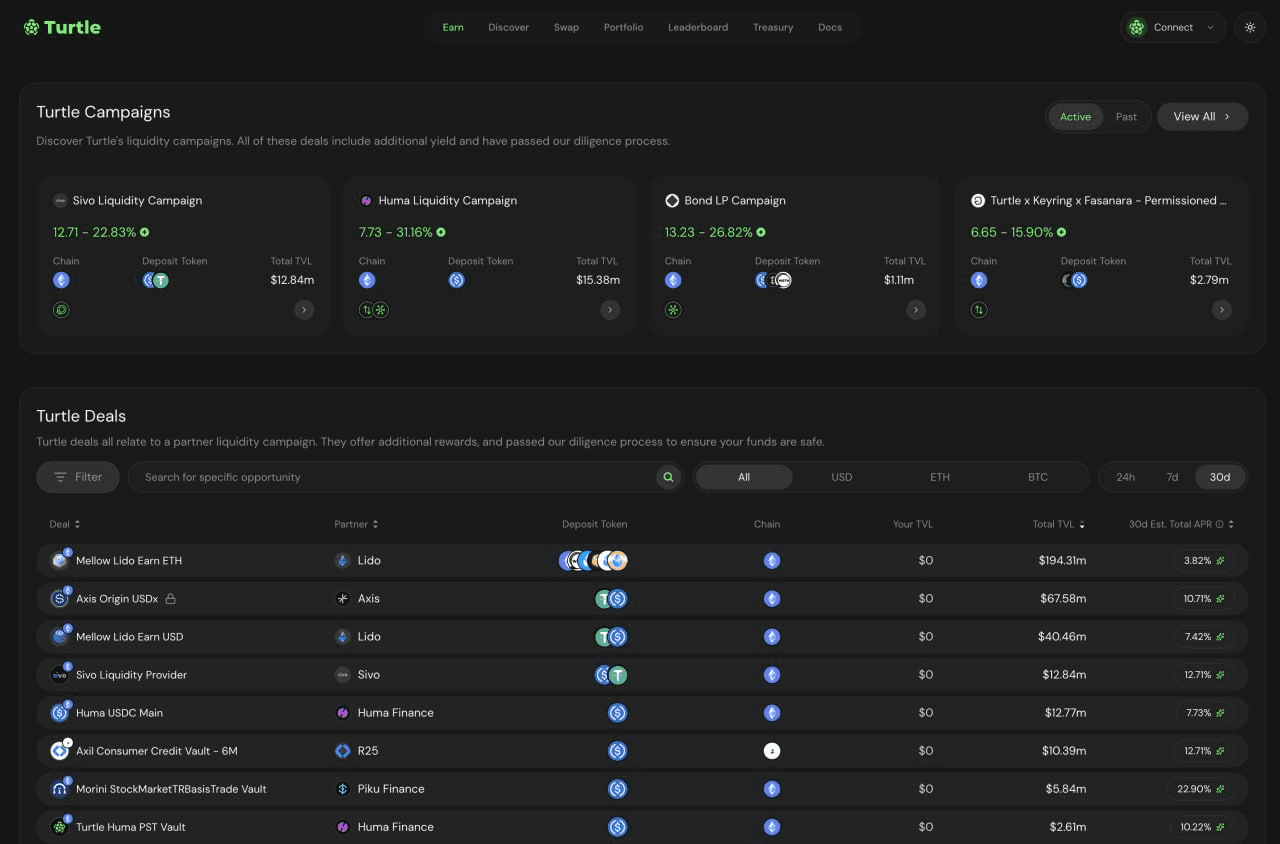Select the 30d time range
This screenshot has height=844, width=1280.
click(x=1220, y=477)
